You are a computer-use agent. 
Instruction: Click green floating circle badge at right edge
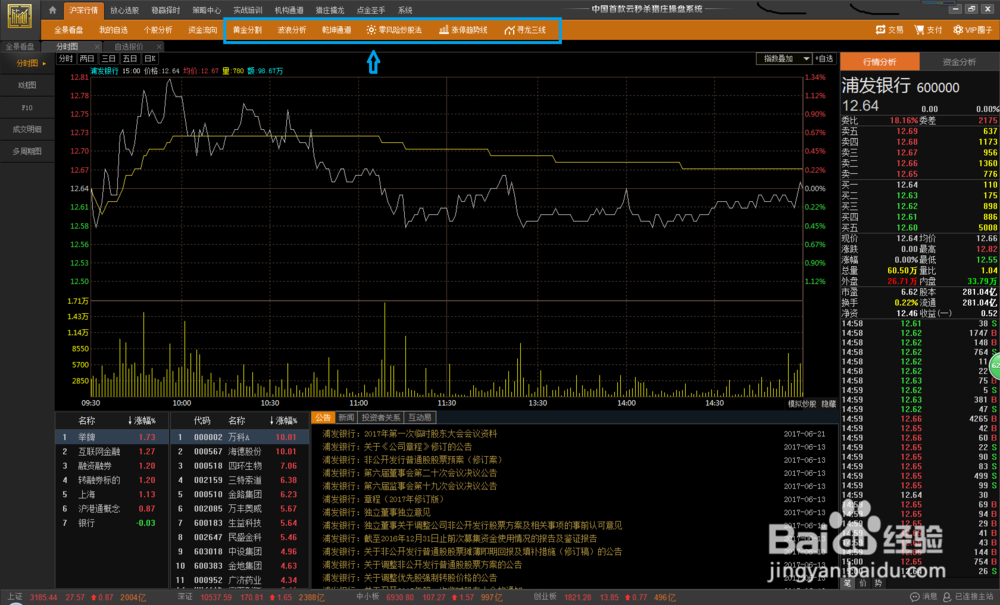(994, 366)
